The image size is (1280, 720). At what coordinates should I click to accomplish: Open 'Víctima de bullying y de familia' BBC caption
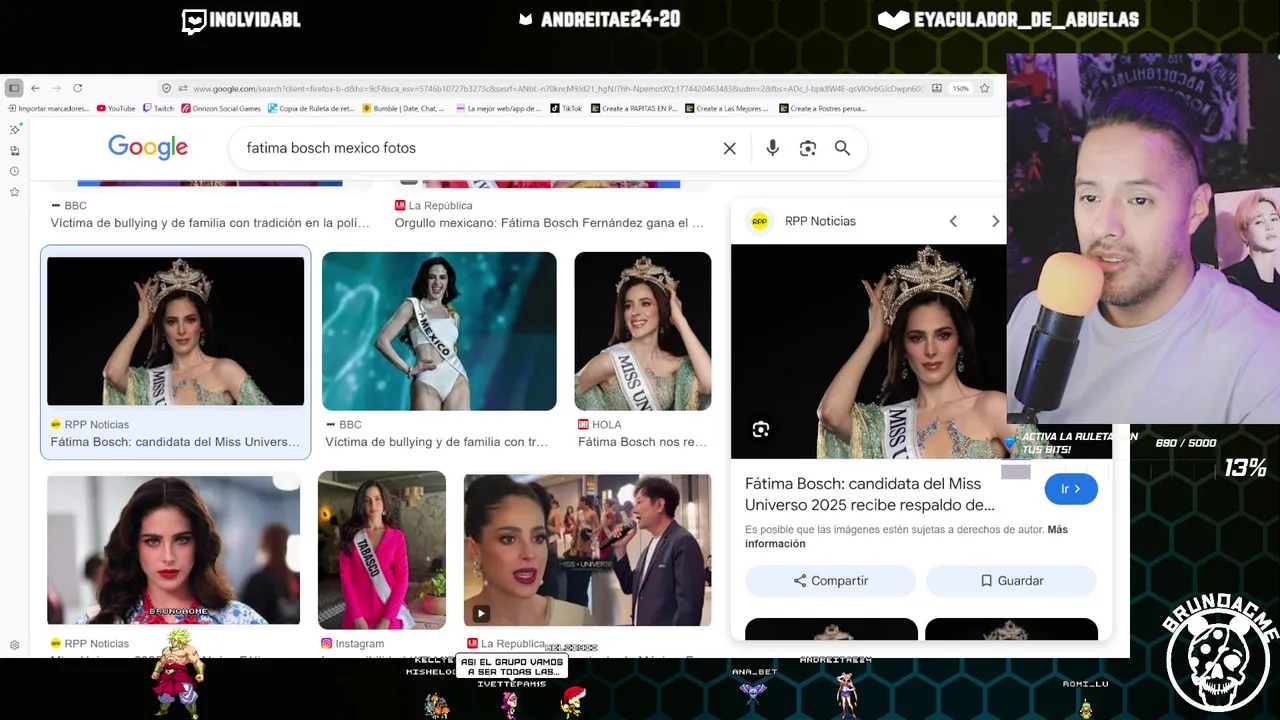tap(210, 223)
